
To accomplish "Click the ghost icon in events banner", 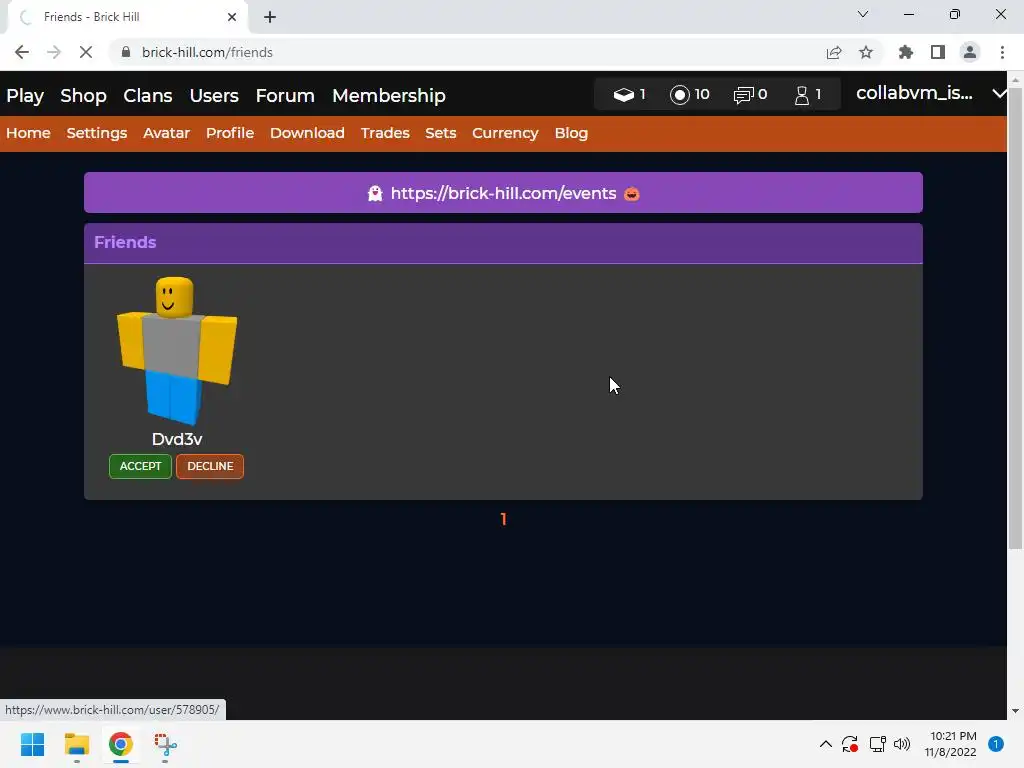I will [x=375, y=193].
